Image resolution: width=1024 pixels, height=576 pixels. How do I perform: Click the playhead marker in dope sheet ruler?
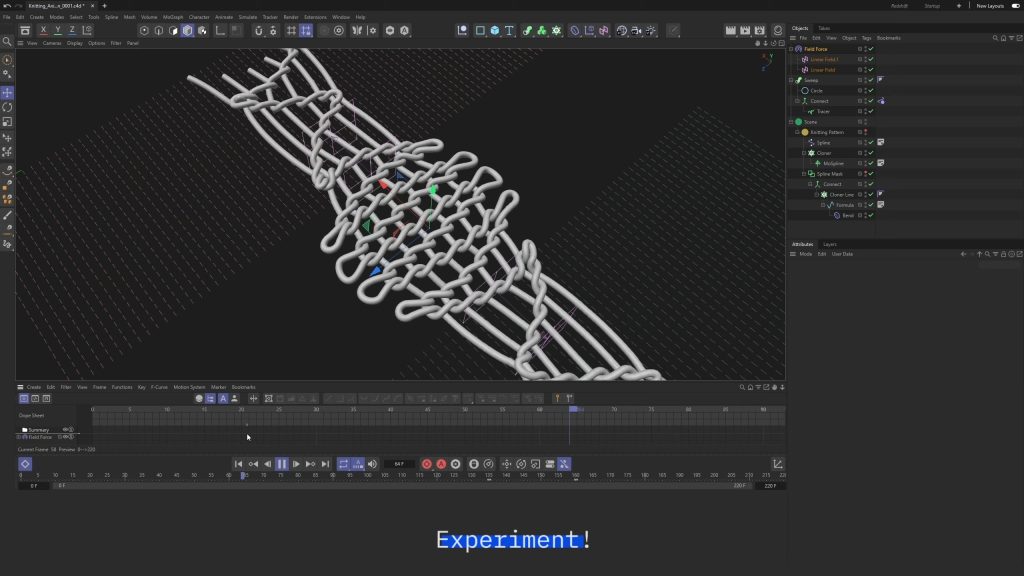click(573, 409)
